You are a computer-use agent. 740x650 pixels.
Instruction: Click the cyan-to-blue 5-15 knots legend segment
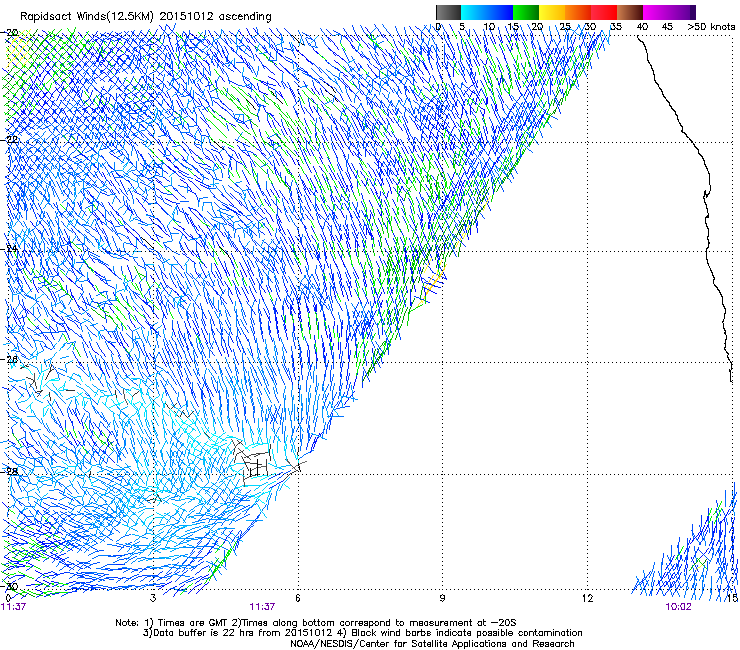(487, 12)
